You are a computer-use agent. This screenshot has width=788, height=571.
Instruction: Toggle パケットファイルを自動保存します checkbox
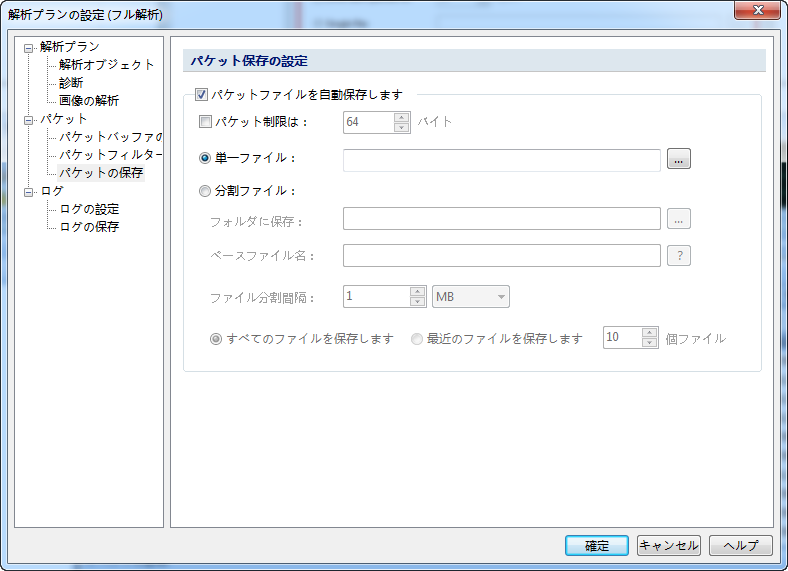coord(201,95)
